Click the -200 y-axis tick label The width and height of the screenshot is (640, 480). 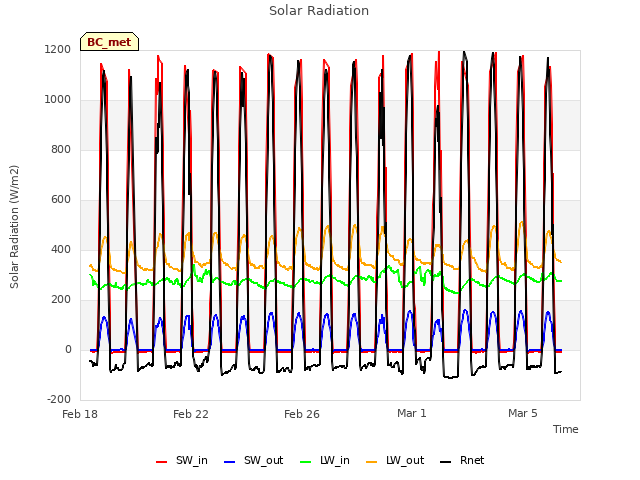pyautogui.click(x=59, y=399)
